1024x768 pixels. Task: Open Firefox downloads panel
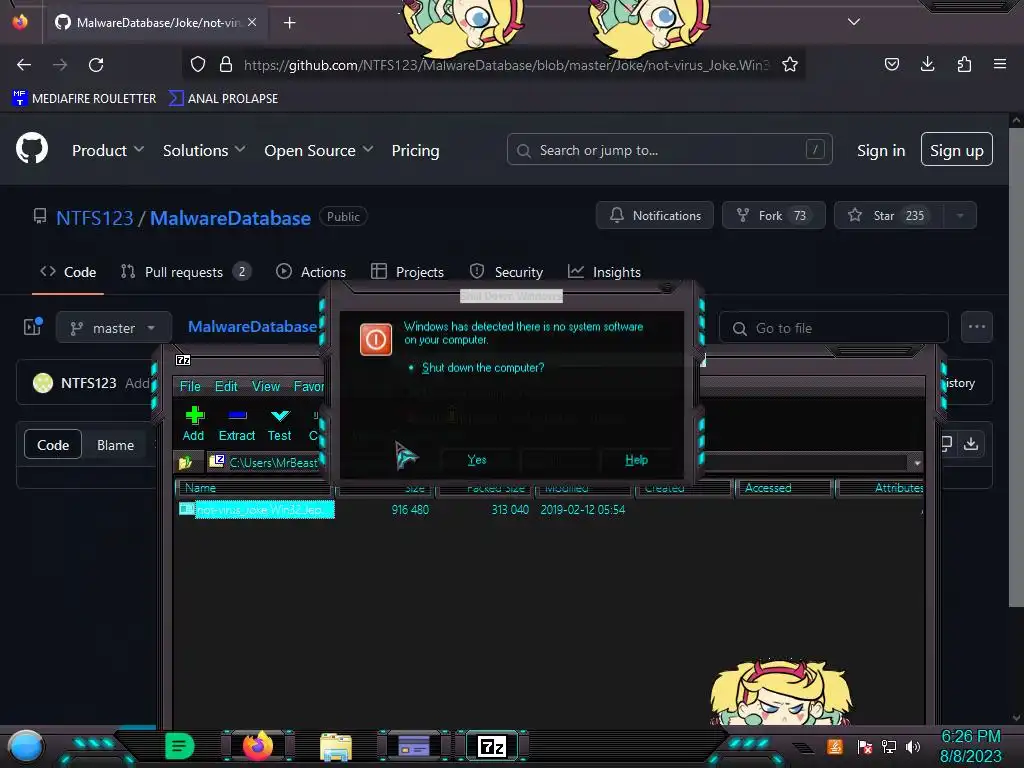coord(927,64)
